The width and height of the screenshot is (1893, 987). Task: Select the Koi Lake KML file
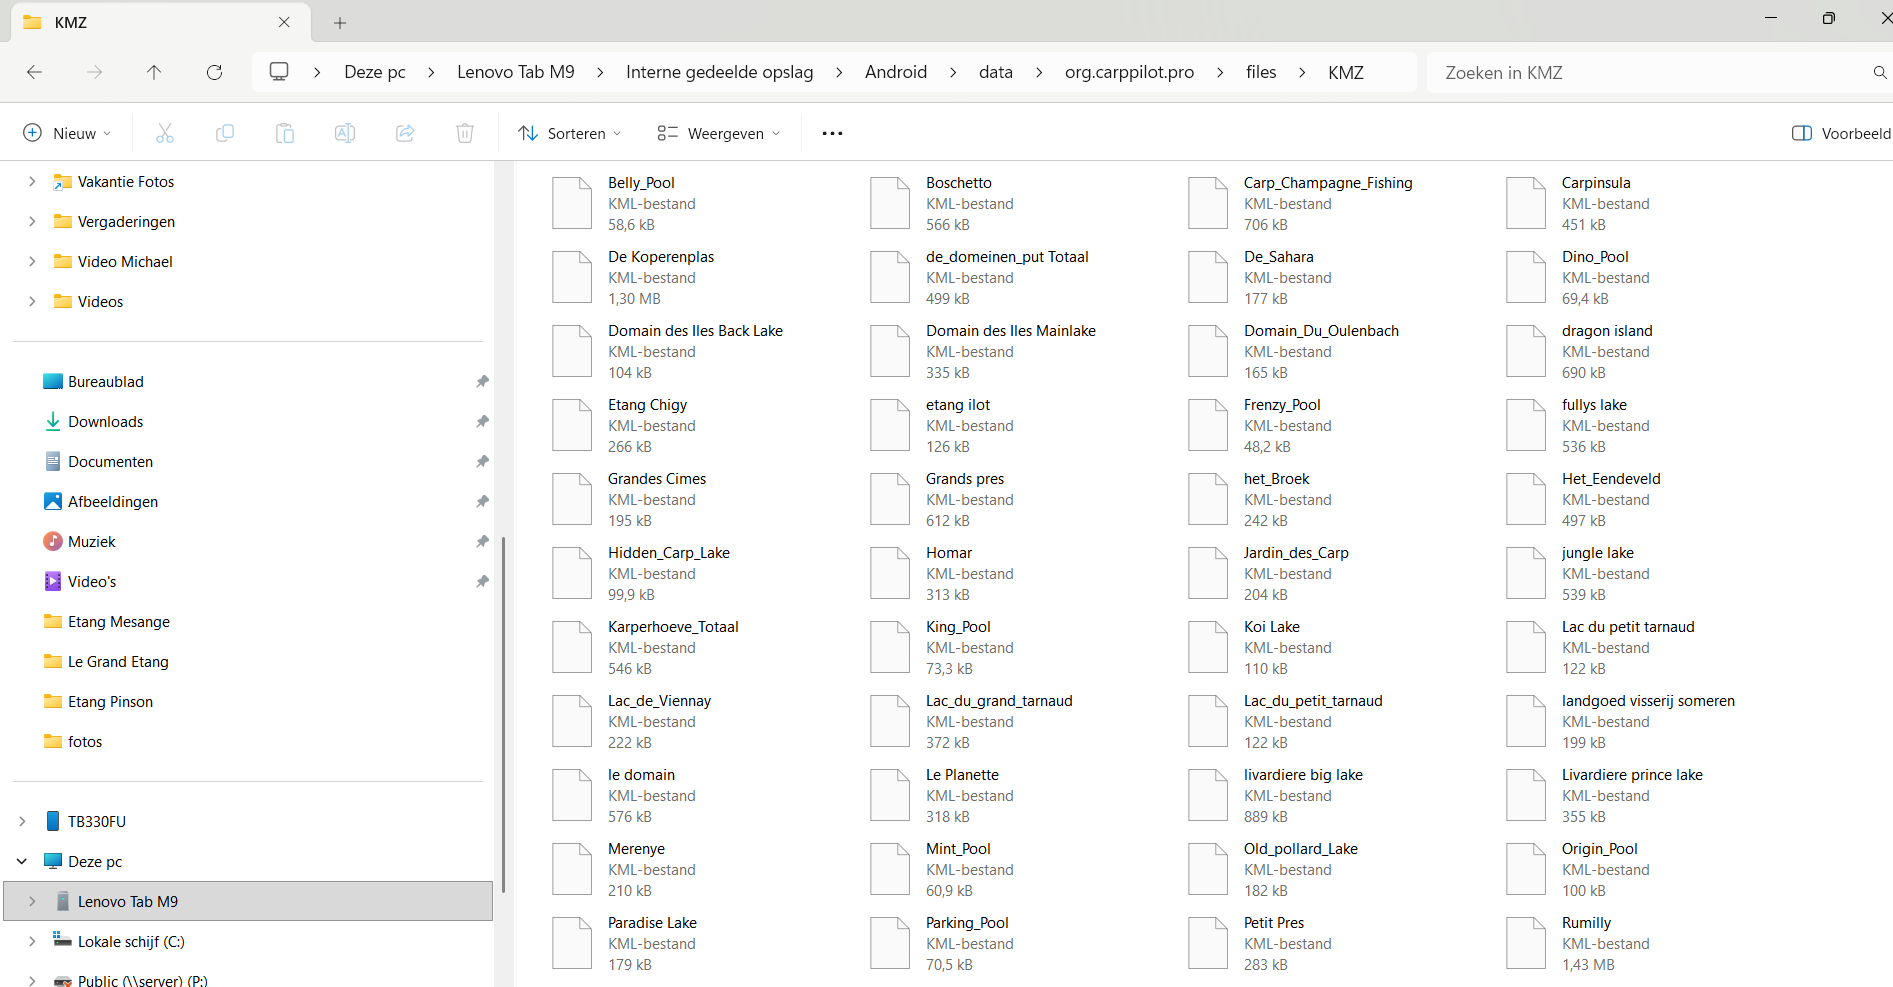point(1271,647)
